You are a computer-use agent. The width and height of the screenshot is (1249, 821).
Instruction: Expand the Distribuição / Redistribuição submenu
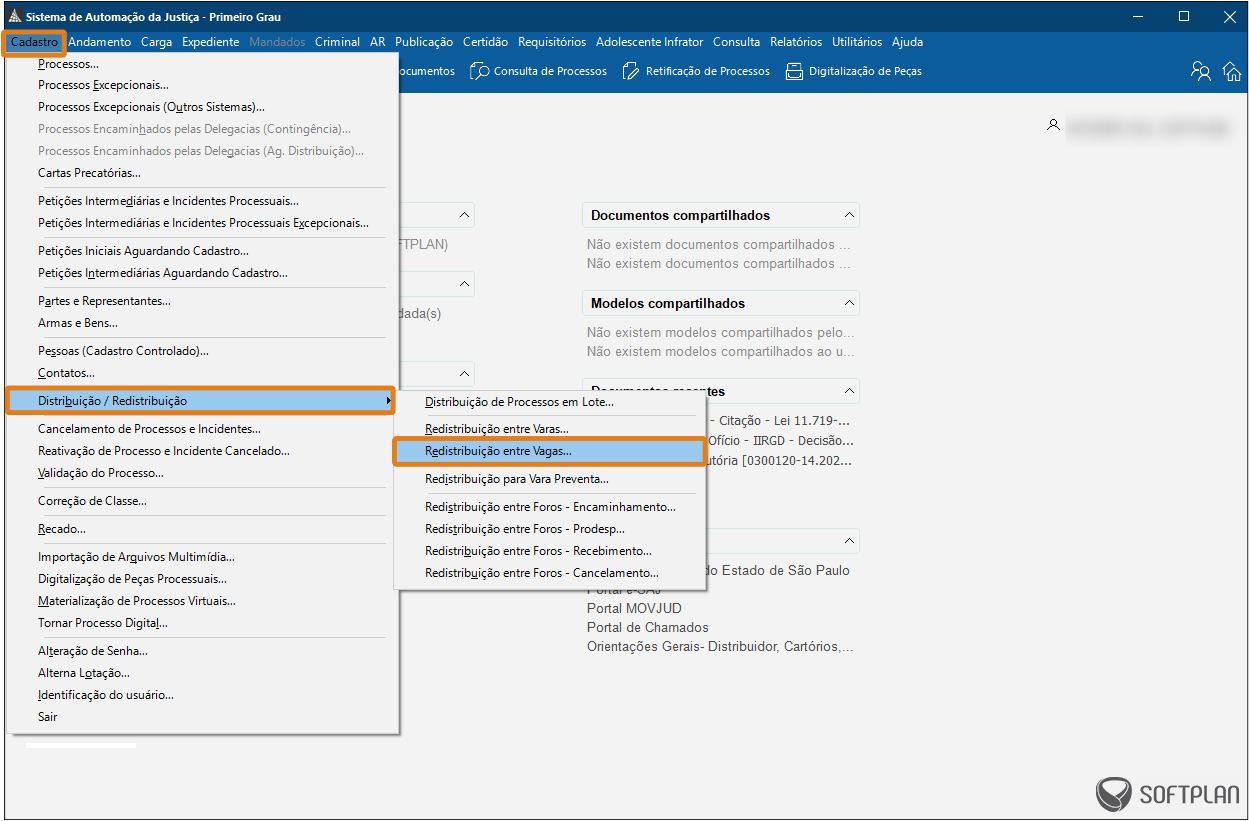[x=202, y=402]
